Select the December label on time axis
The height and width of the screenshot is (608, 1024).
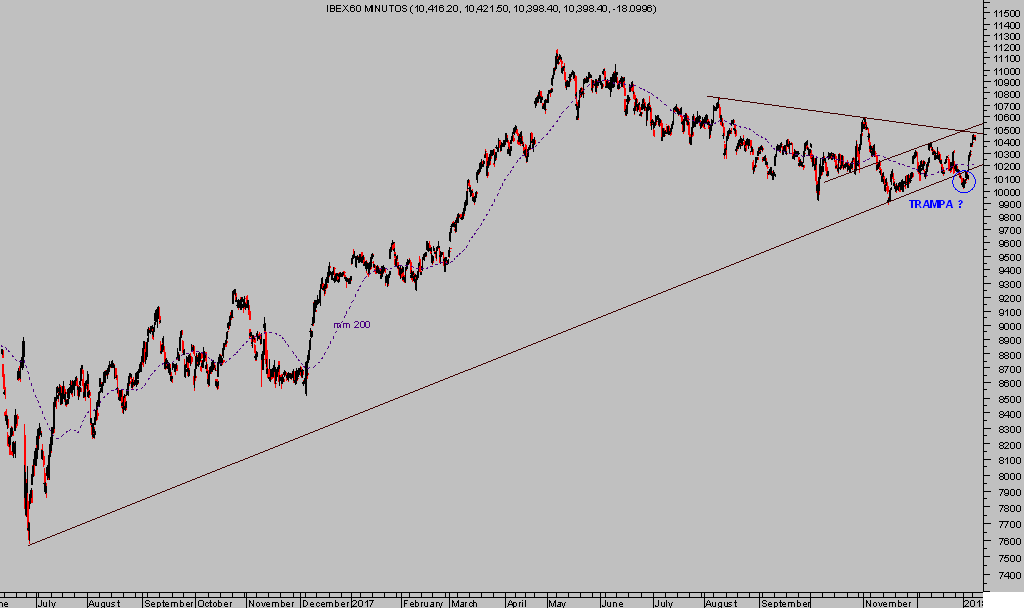coord(325,603)
